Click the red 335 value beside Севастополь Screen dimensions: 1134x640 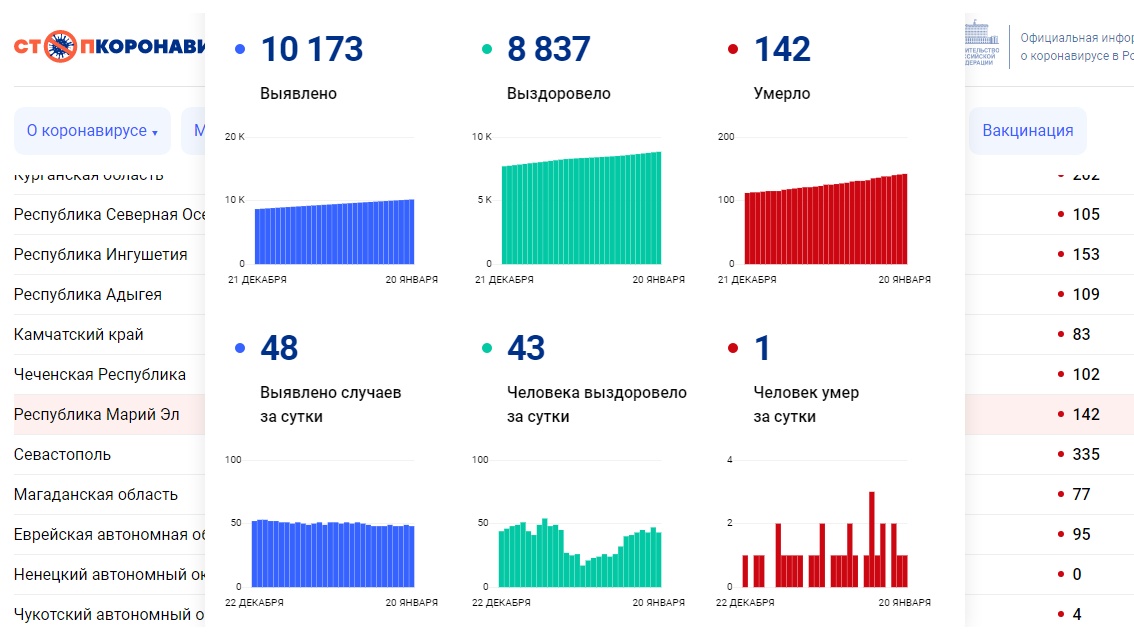1085,454
